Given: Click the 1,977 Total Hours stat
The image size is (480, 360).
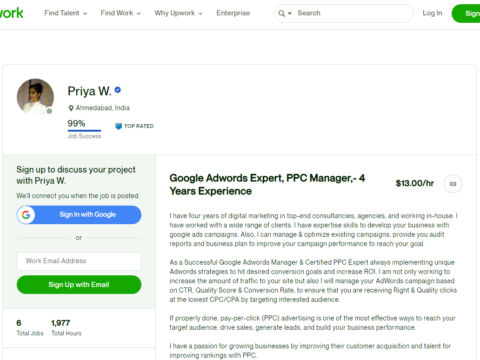Looking at the screenshot, I should [66, 328].
